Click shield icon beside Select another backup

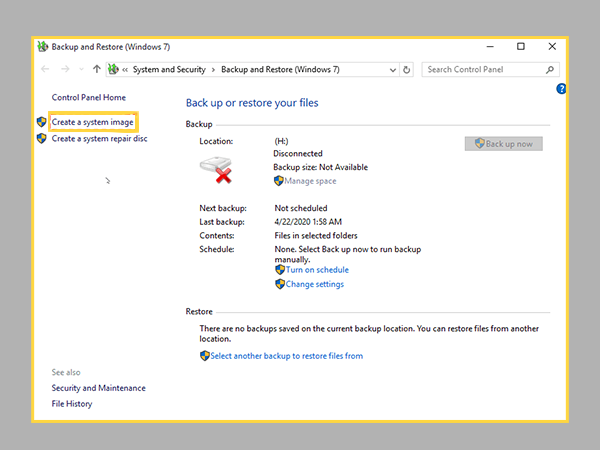tap(205, 356)
